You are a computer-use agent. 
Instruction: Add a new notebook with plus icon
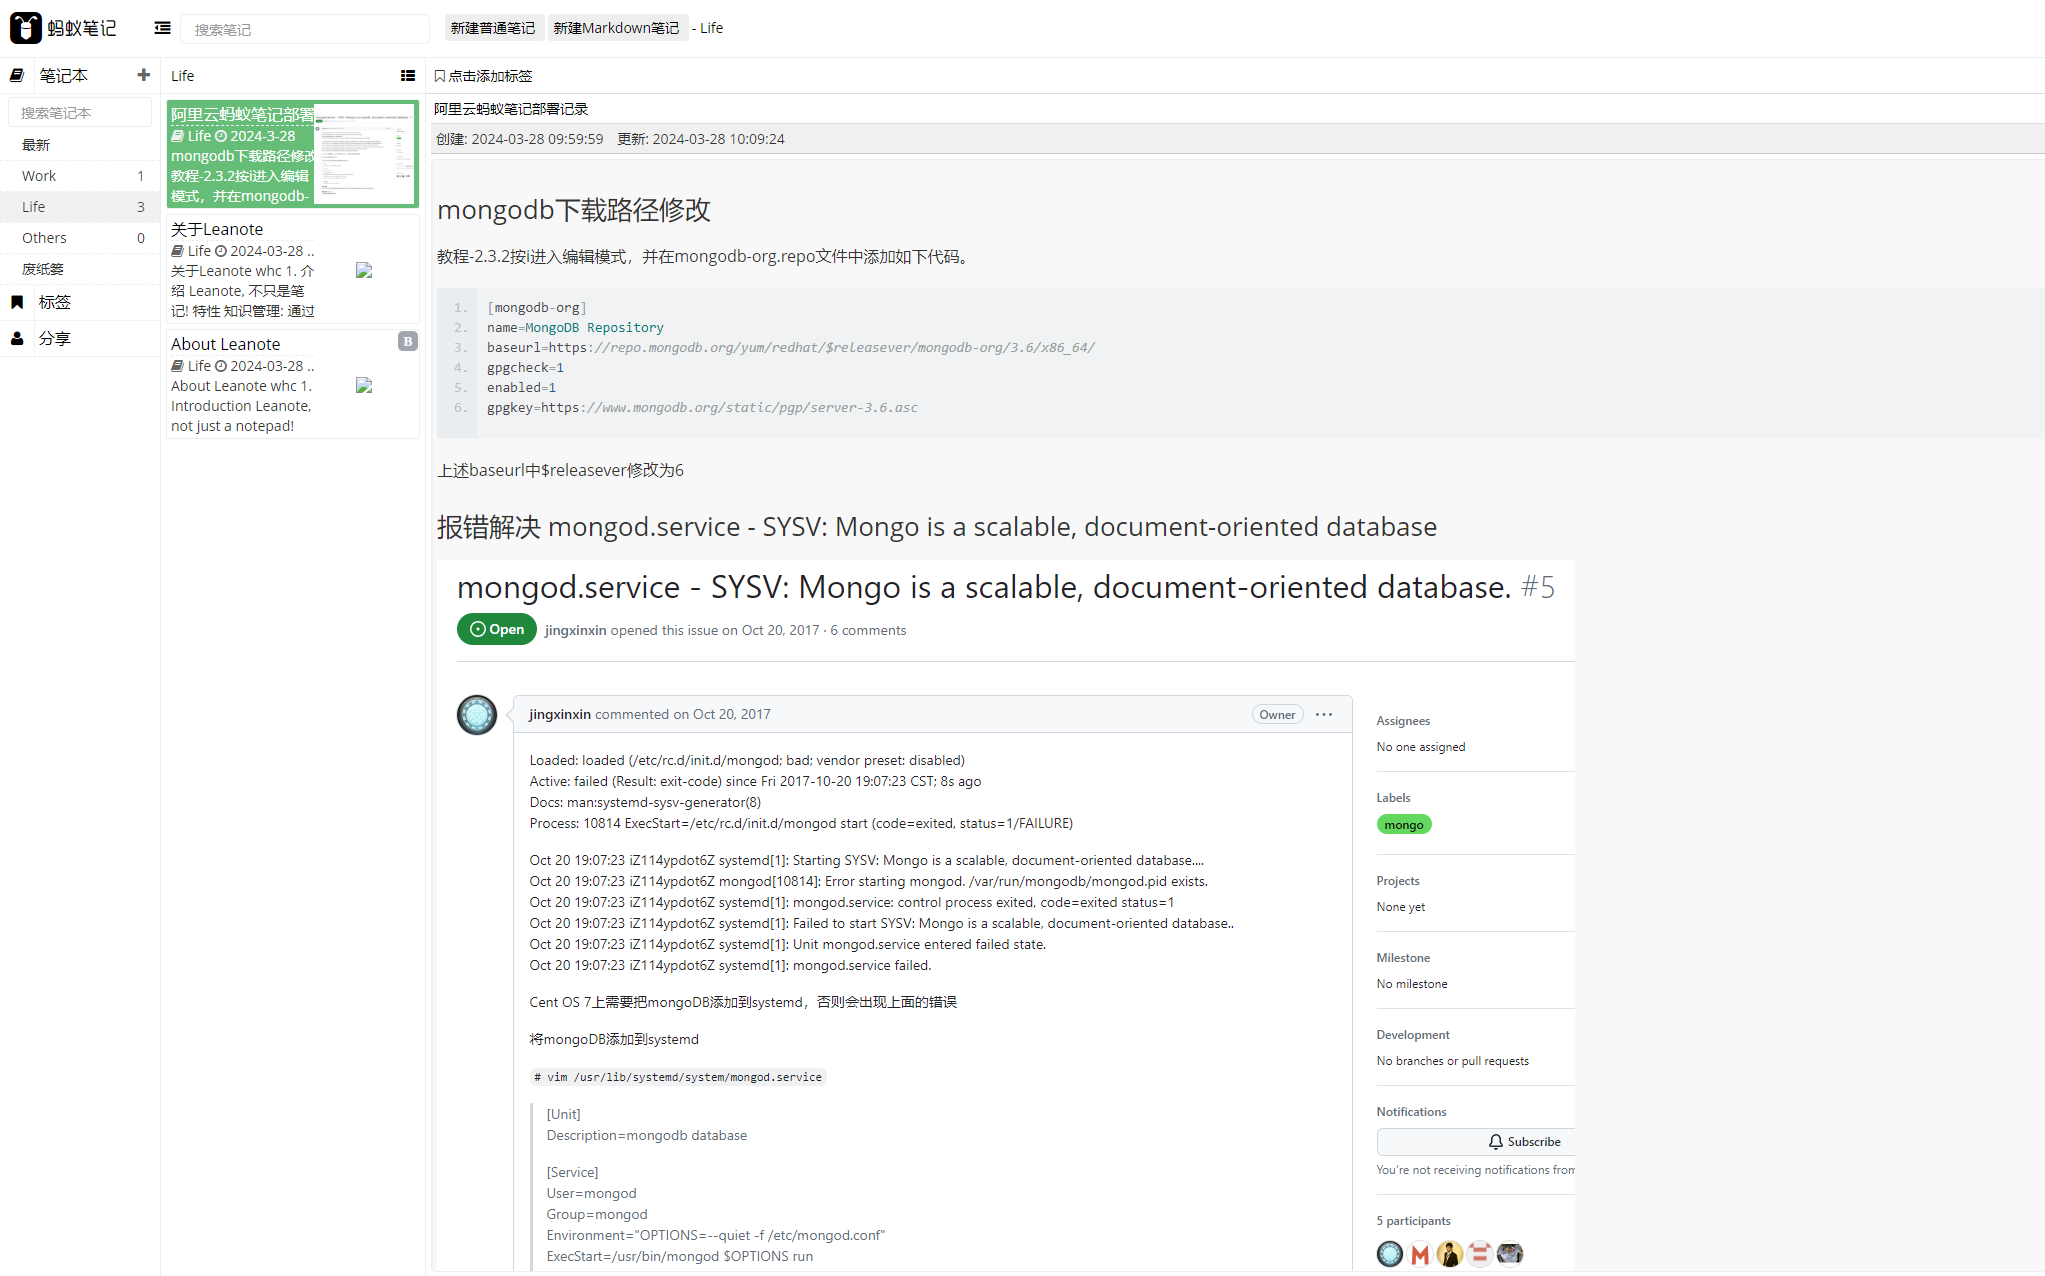tap(143, 75)
